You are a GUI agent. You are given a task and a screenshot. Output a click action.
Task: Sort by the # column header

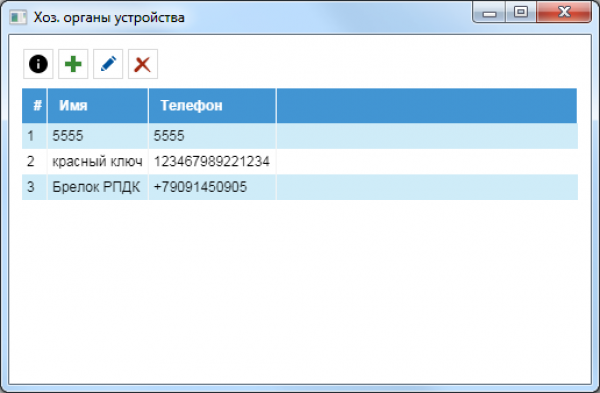point(34,106)
